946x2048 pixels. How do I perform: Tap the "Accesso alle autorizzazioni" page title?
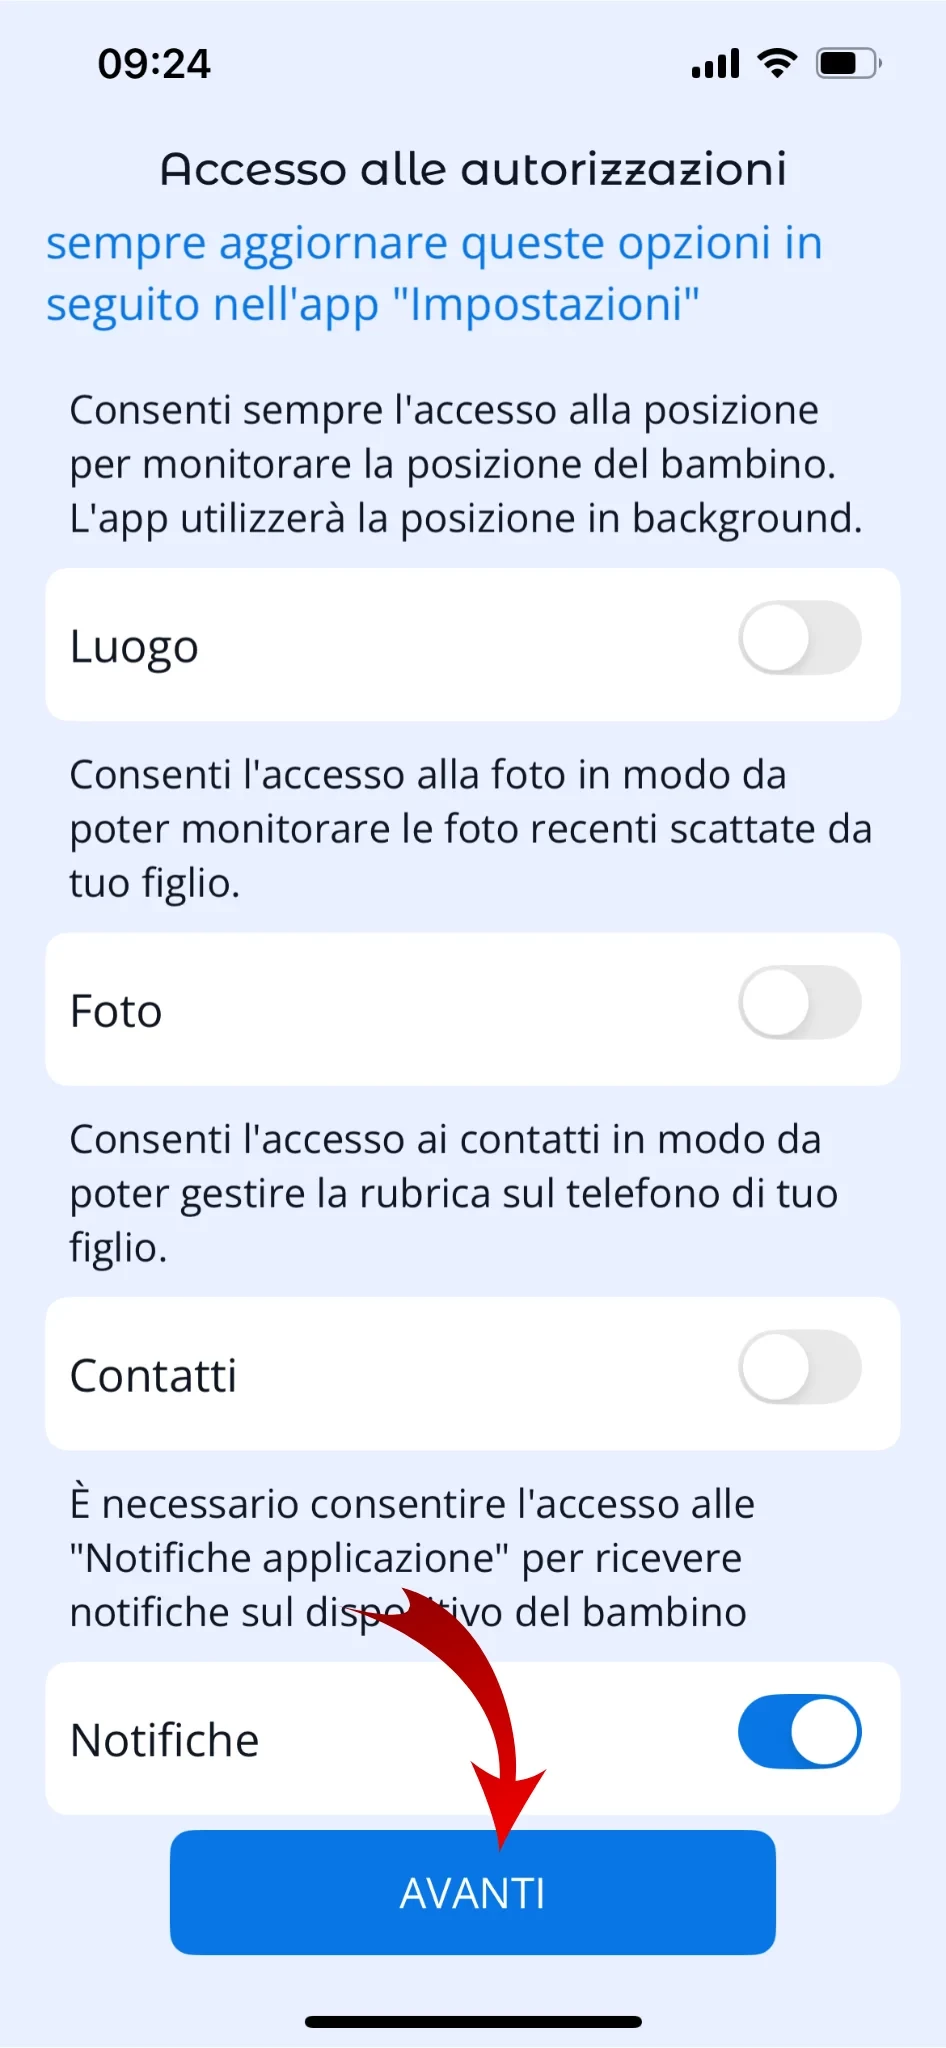[473, 169]
